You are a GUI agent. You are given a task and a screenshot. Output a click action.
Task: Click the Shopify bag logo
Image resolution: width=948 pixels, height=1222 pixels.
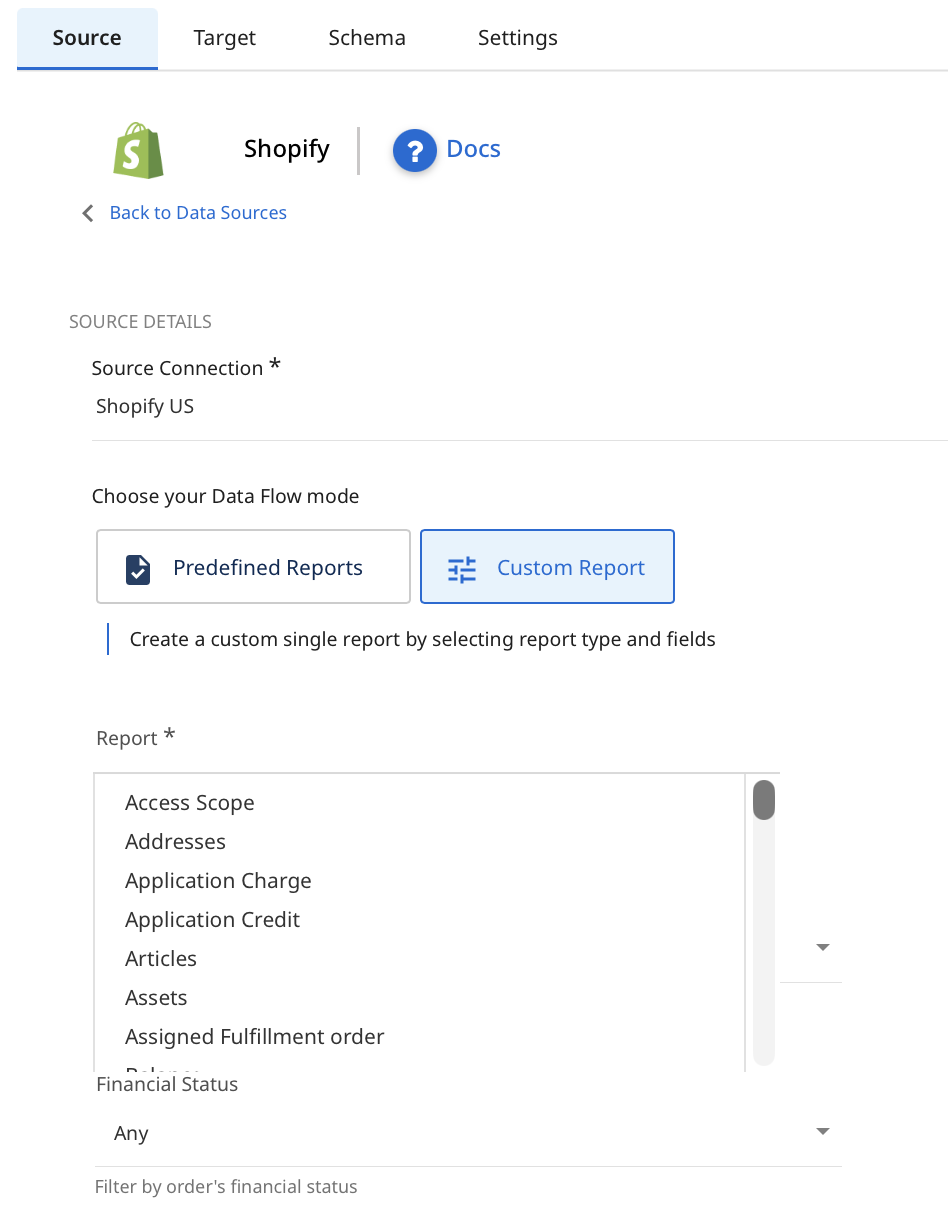point(138,151)
